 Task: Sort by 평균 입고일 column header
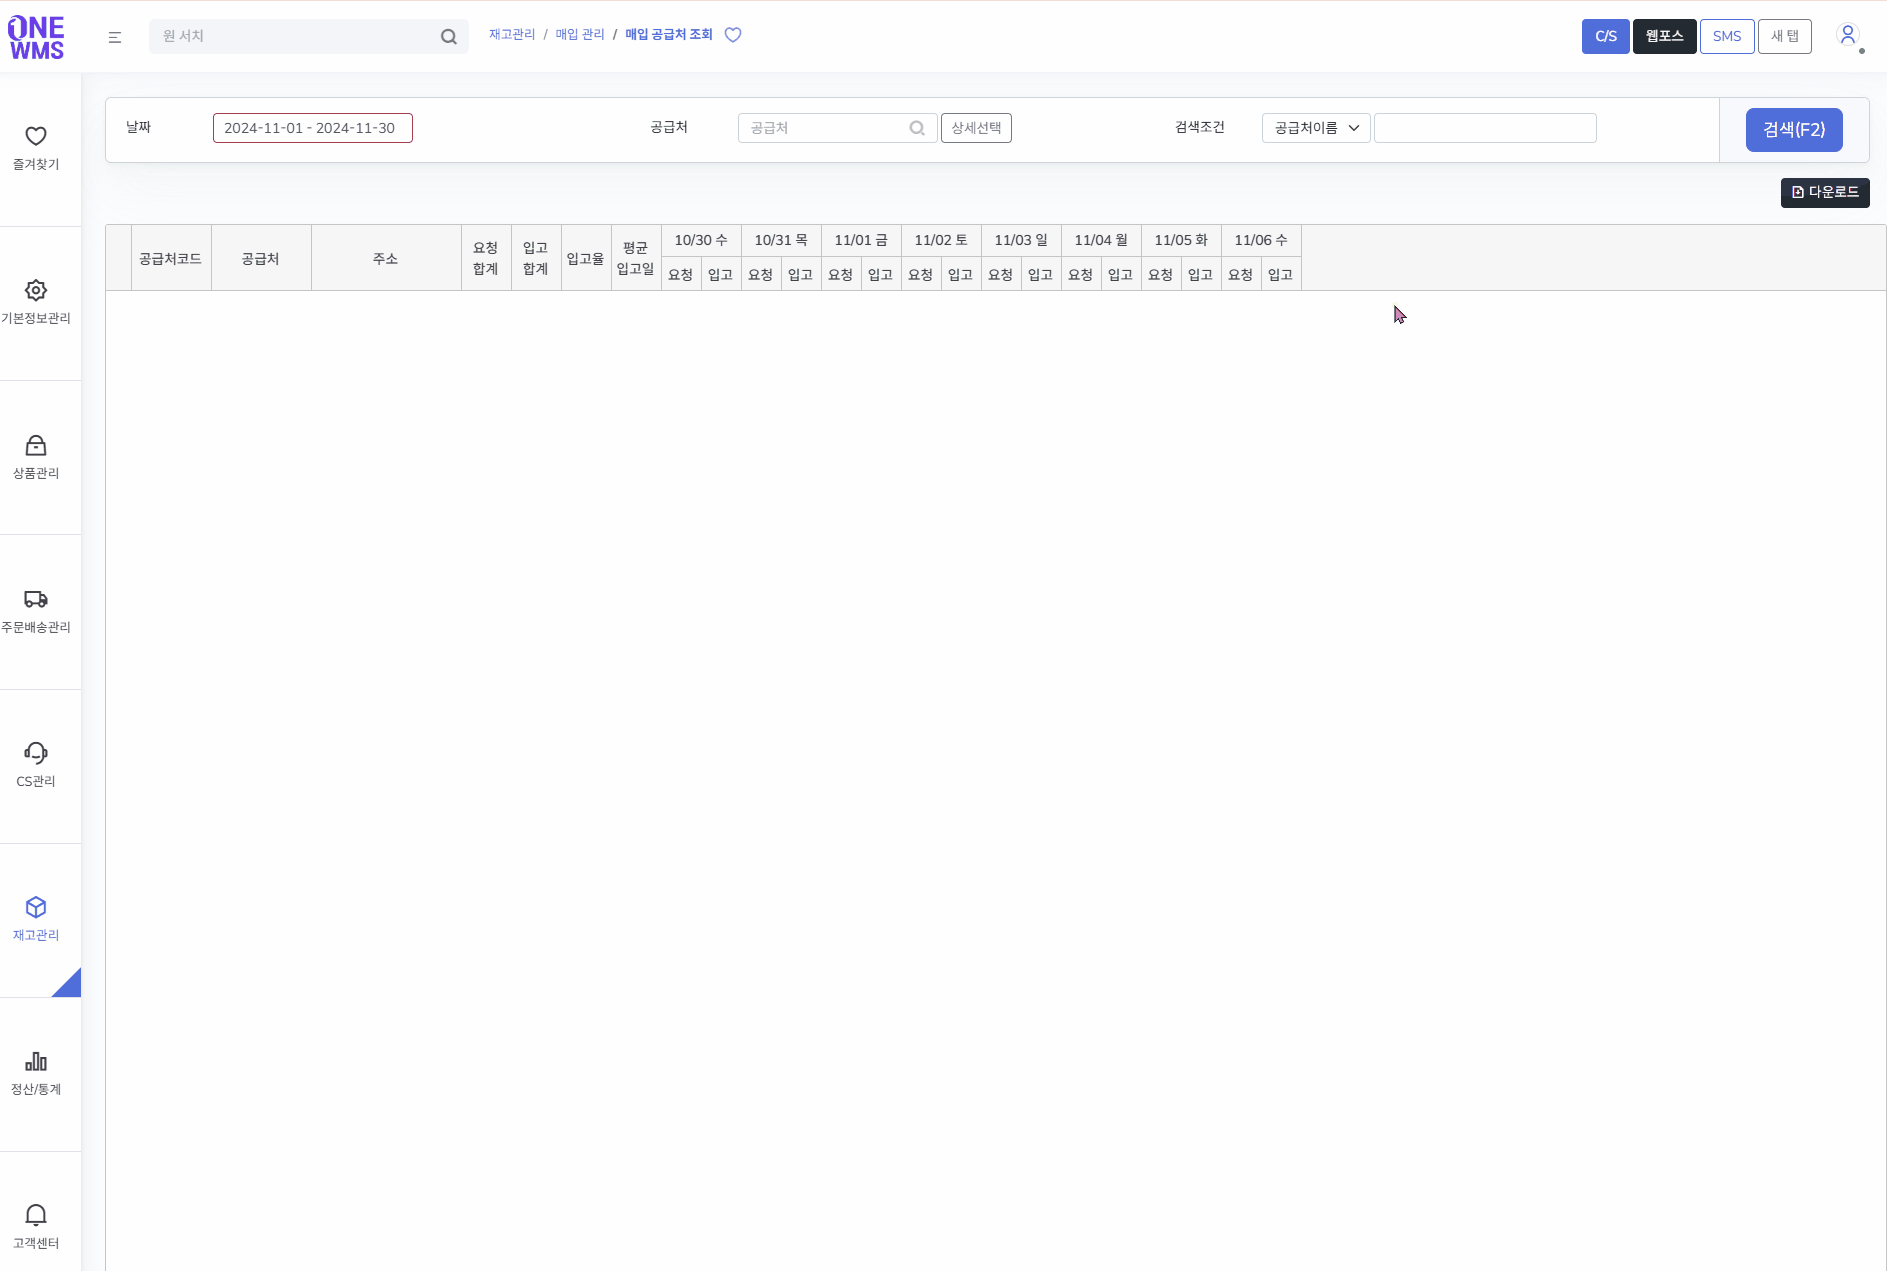636,258
